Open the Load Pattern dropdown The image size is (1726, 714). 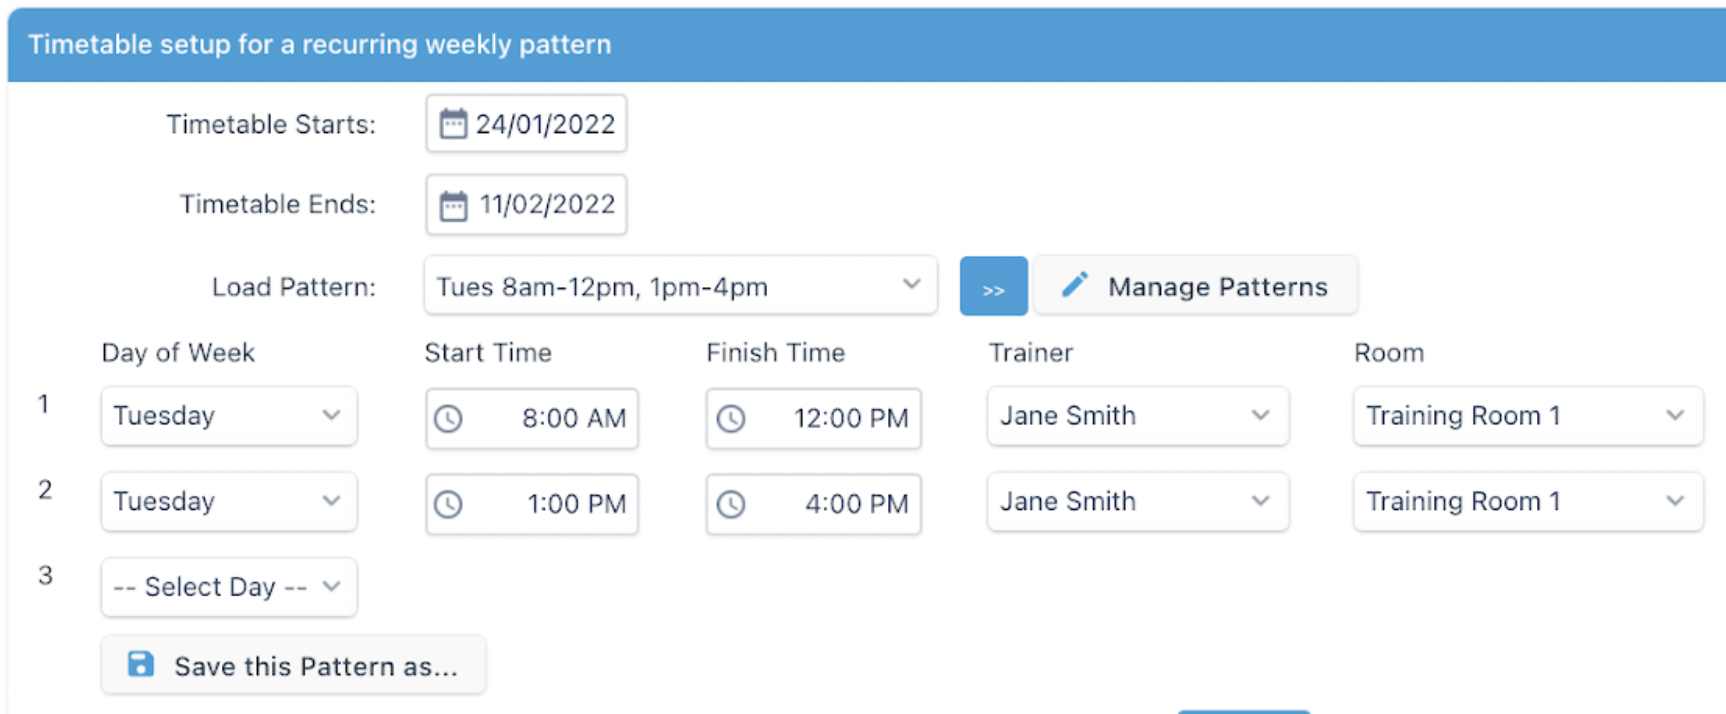pyautogui.click(x=680, y=286)
